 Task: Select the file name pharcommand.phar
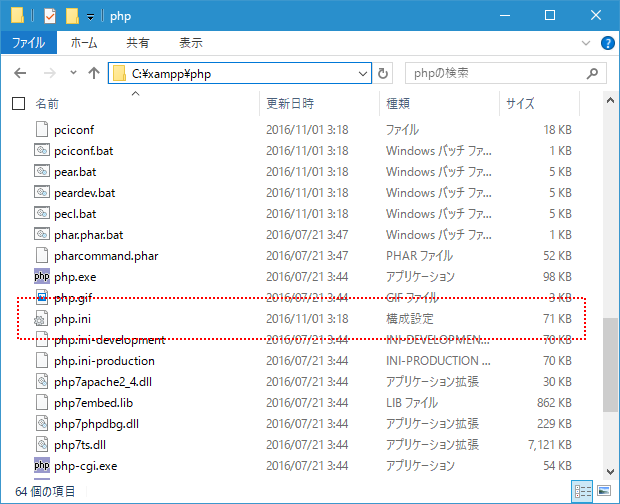coord(106,256)
